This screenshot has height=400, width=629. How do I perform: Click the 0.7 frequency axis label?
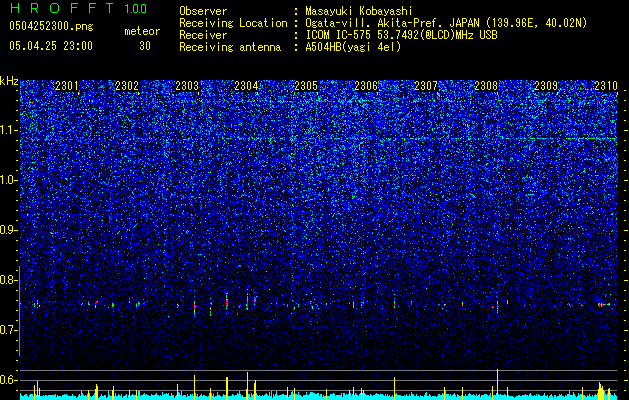click(8, 330)
